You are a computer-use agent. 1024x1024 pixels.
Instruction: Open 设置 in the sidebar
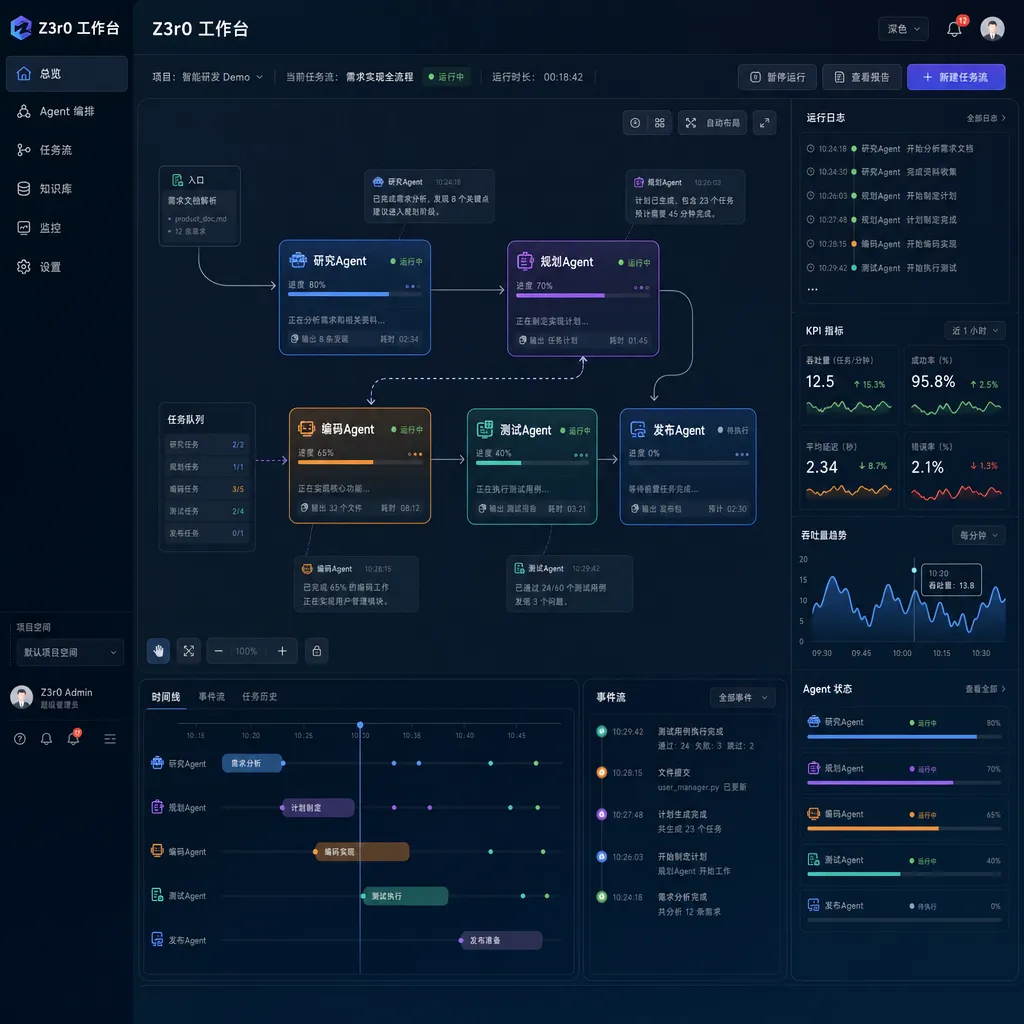coord(67,266)
